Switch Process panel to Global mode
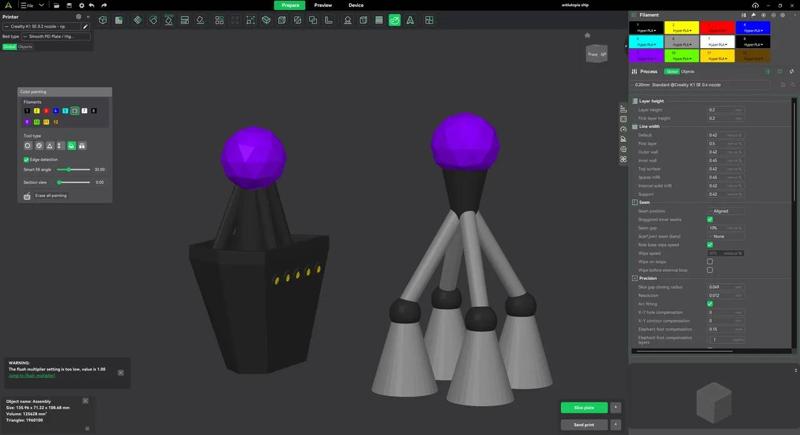This screenshot has height=435, width=800. (672, 72)
